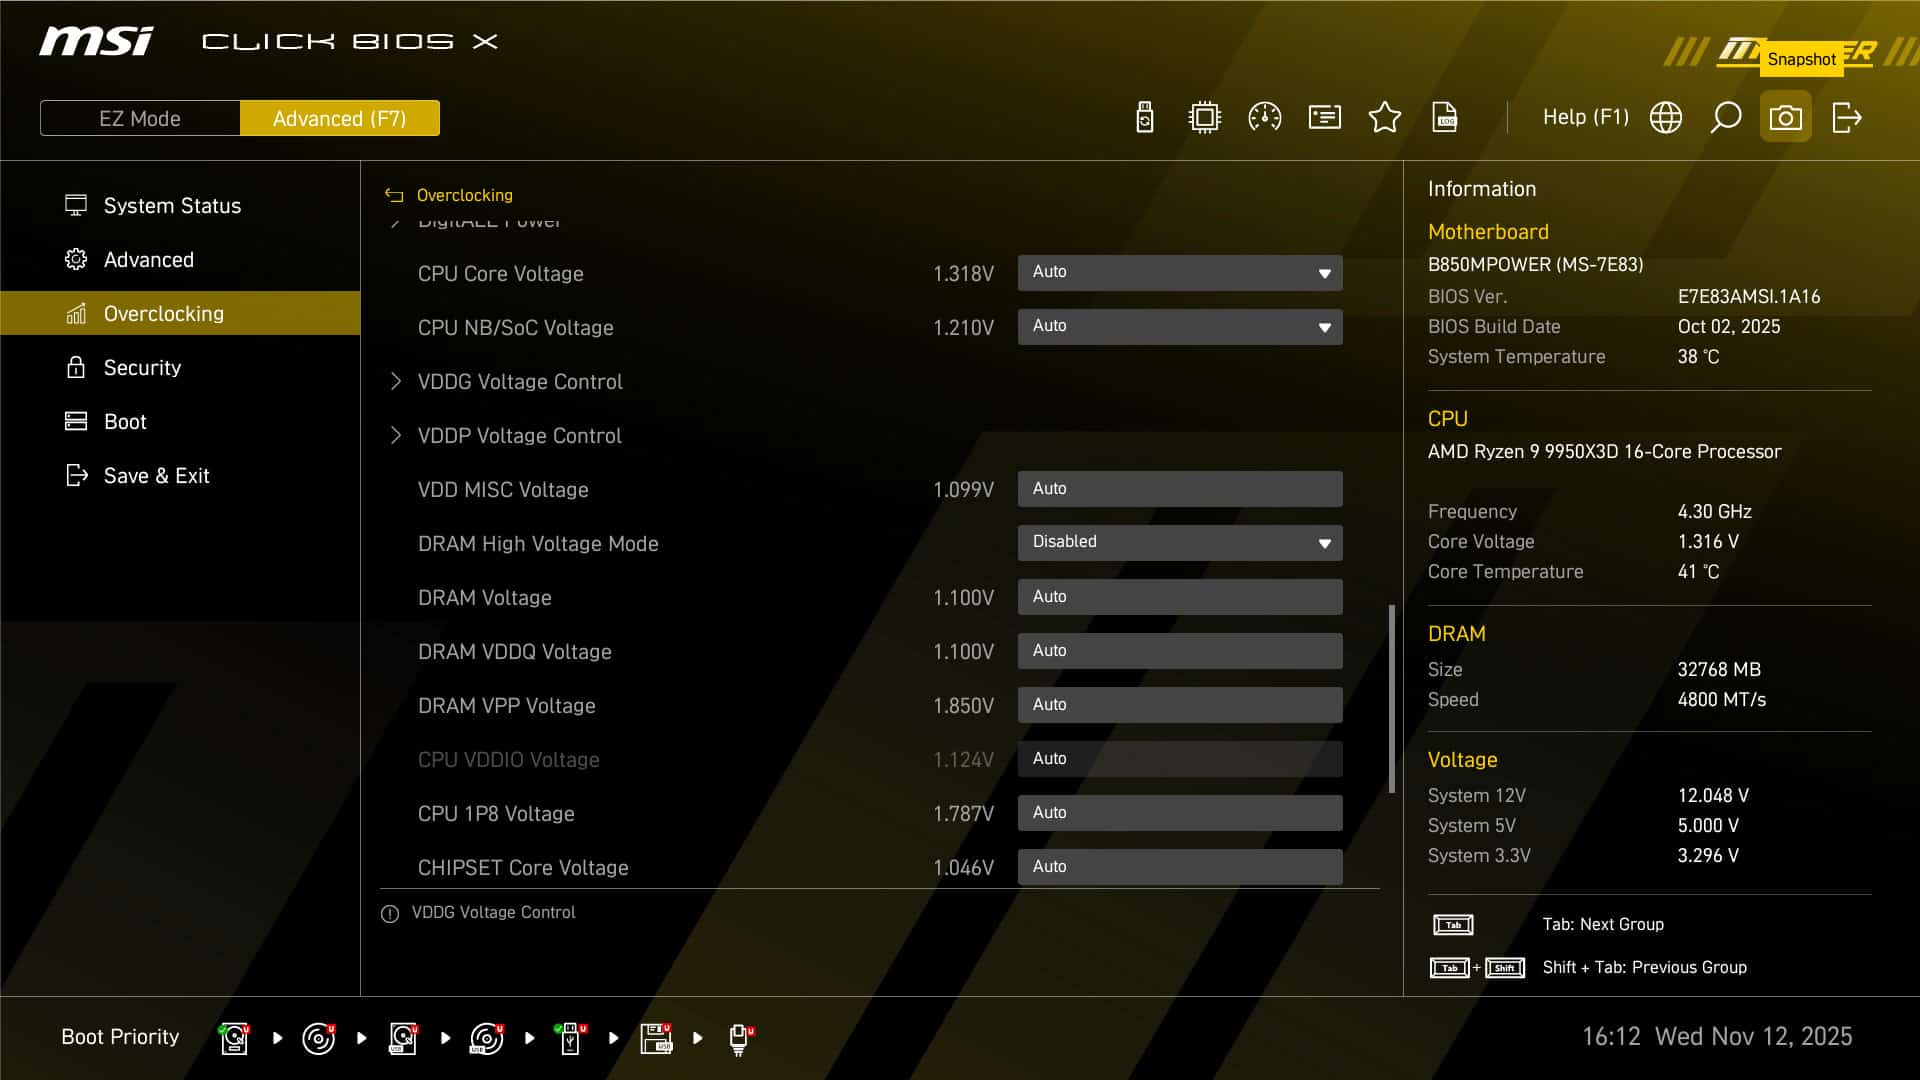
Task: Click the CPU 1P8 Voltage input field
Action: pyautogui.click(x=1180, y=813)
